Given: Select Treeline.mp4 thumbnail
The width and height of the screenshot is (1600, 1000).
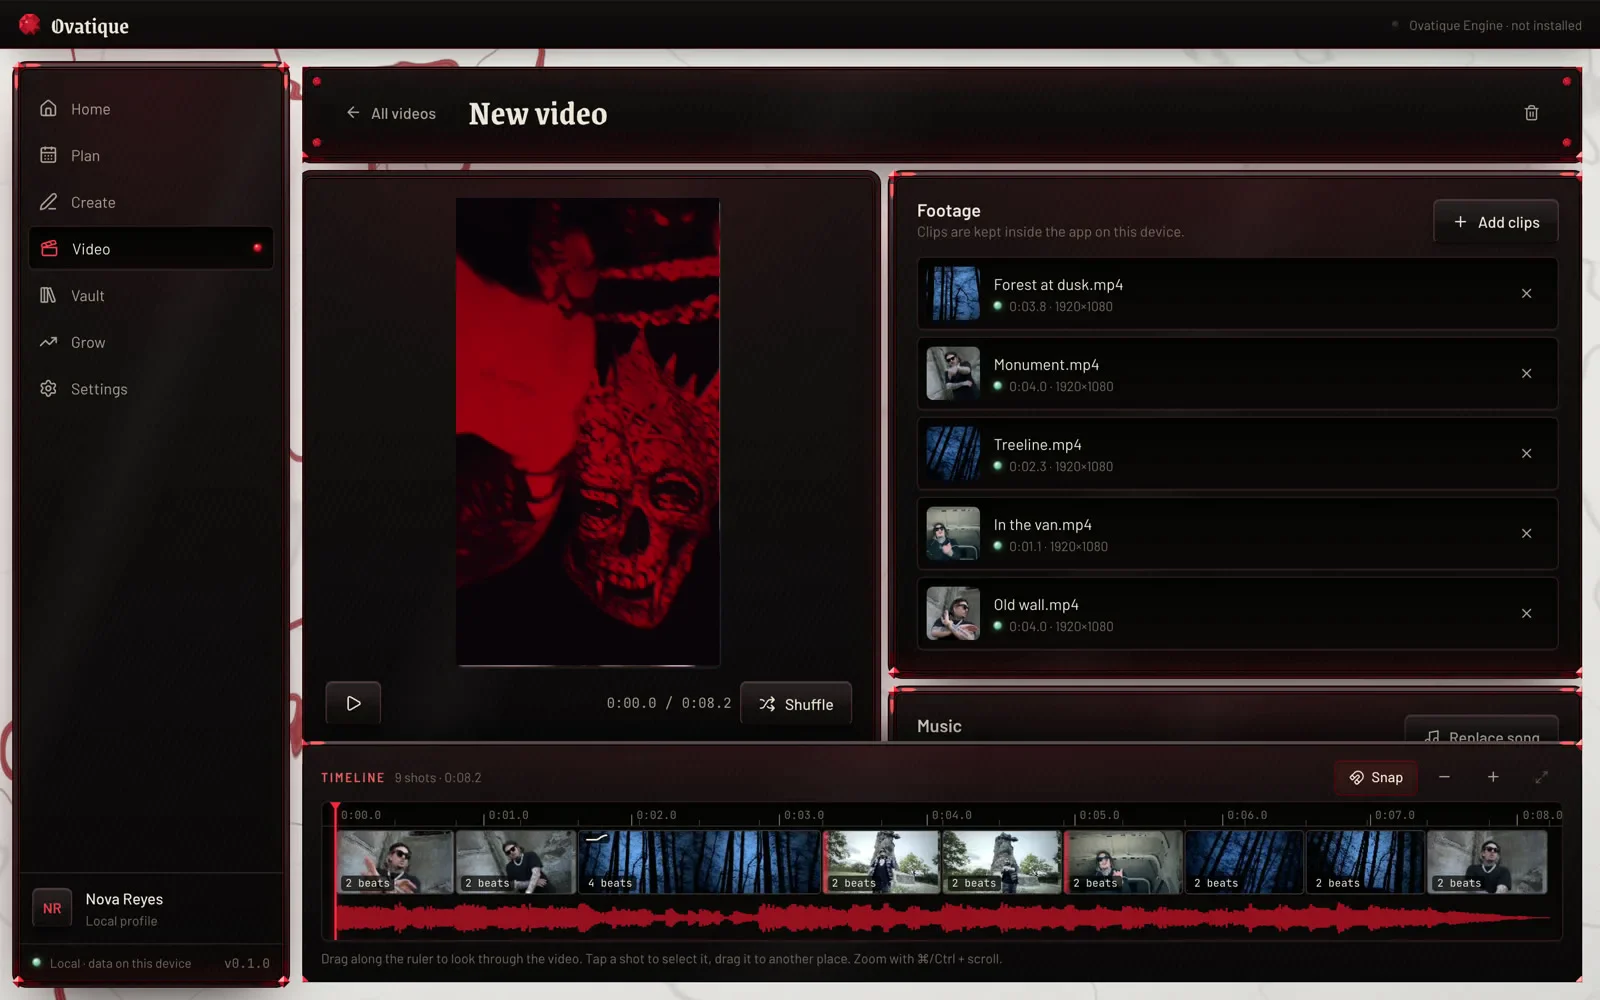Looking at the screenshot, I should [953, 454].
